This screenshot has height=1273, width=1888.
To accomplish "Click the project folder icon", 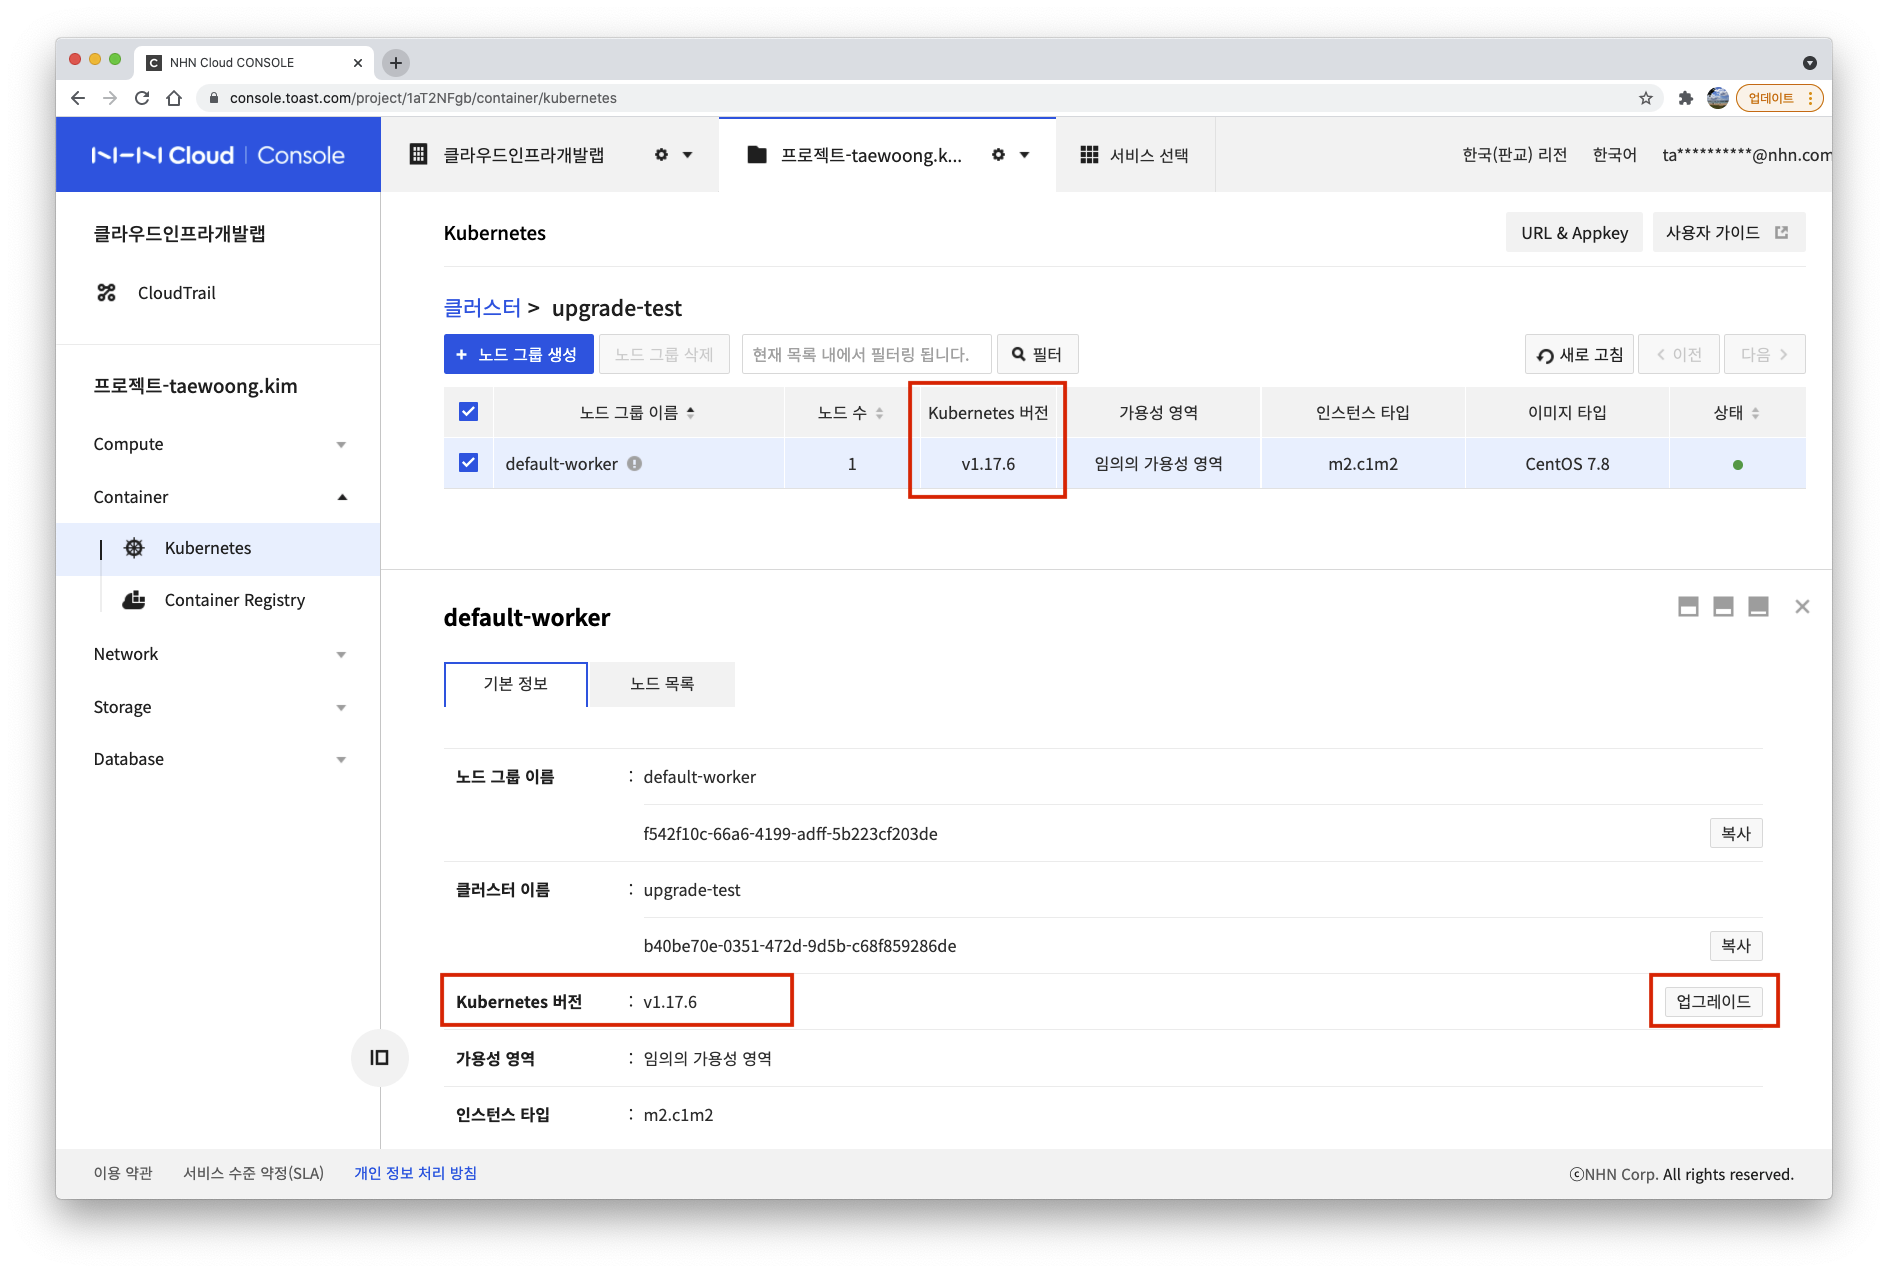I will pos(757,155).
